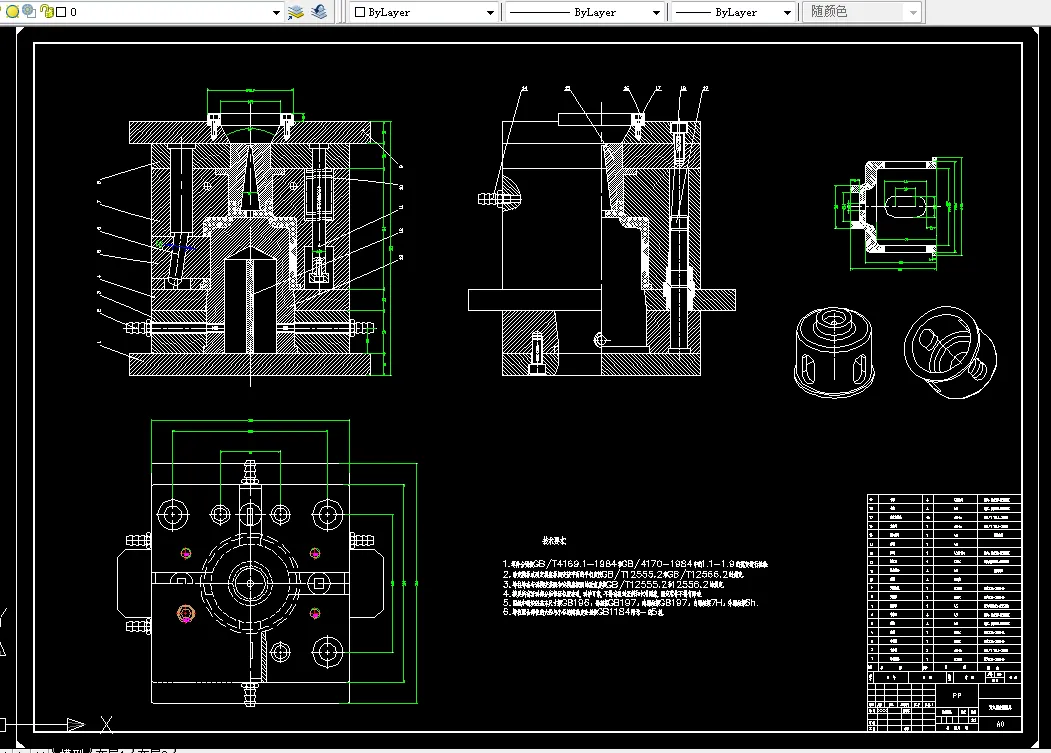Click the UCS X-axis icon in drawing
Viewport: 1051px width, 753px height.
(75, 724)
